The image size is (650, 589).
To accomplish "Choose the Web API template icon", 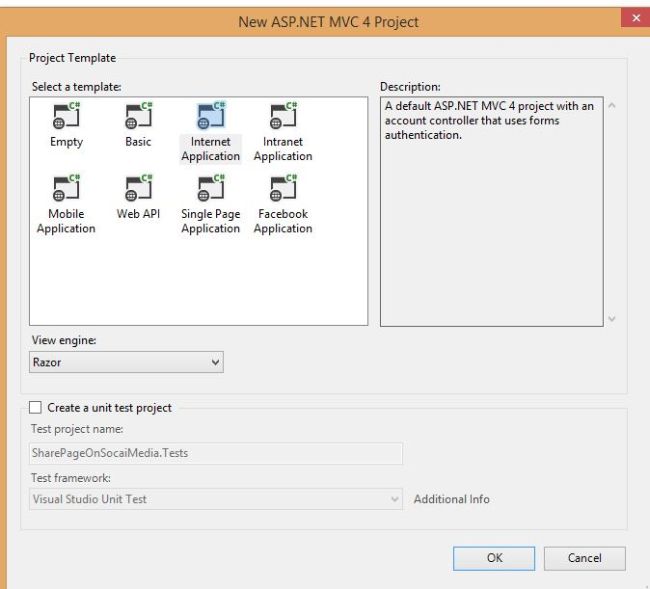I will click(x=138, y=188).
